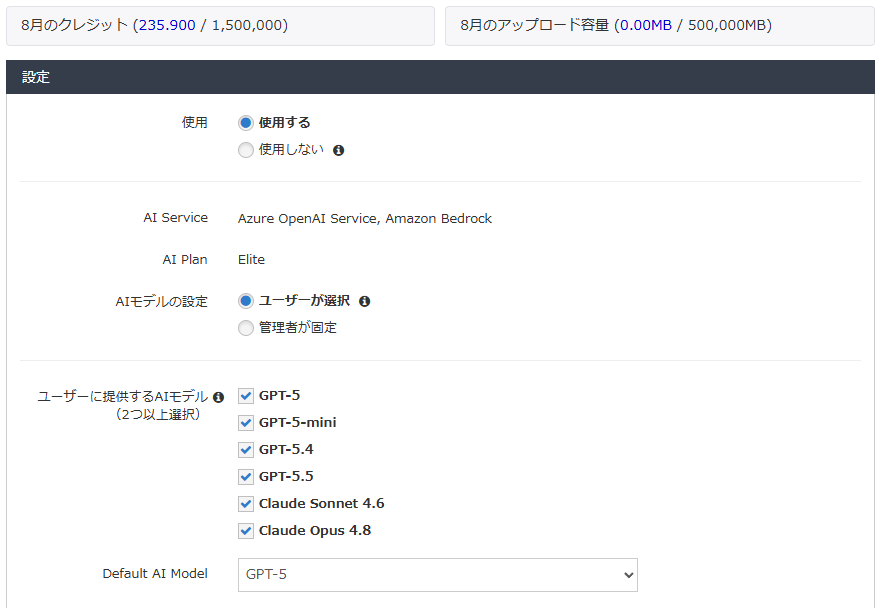This screenshot has width=877, height=608.
Task: Uncheck Claude Opus 4.8 model
Action: tap(246, 531)
